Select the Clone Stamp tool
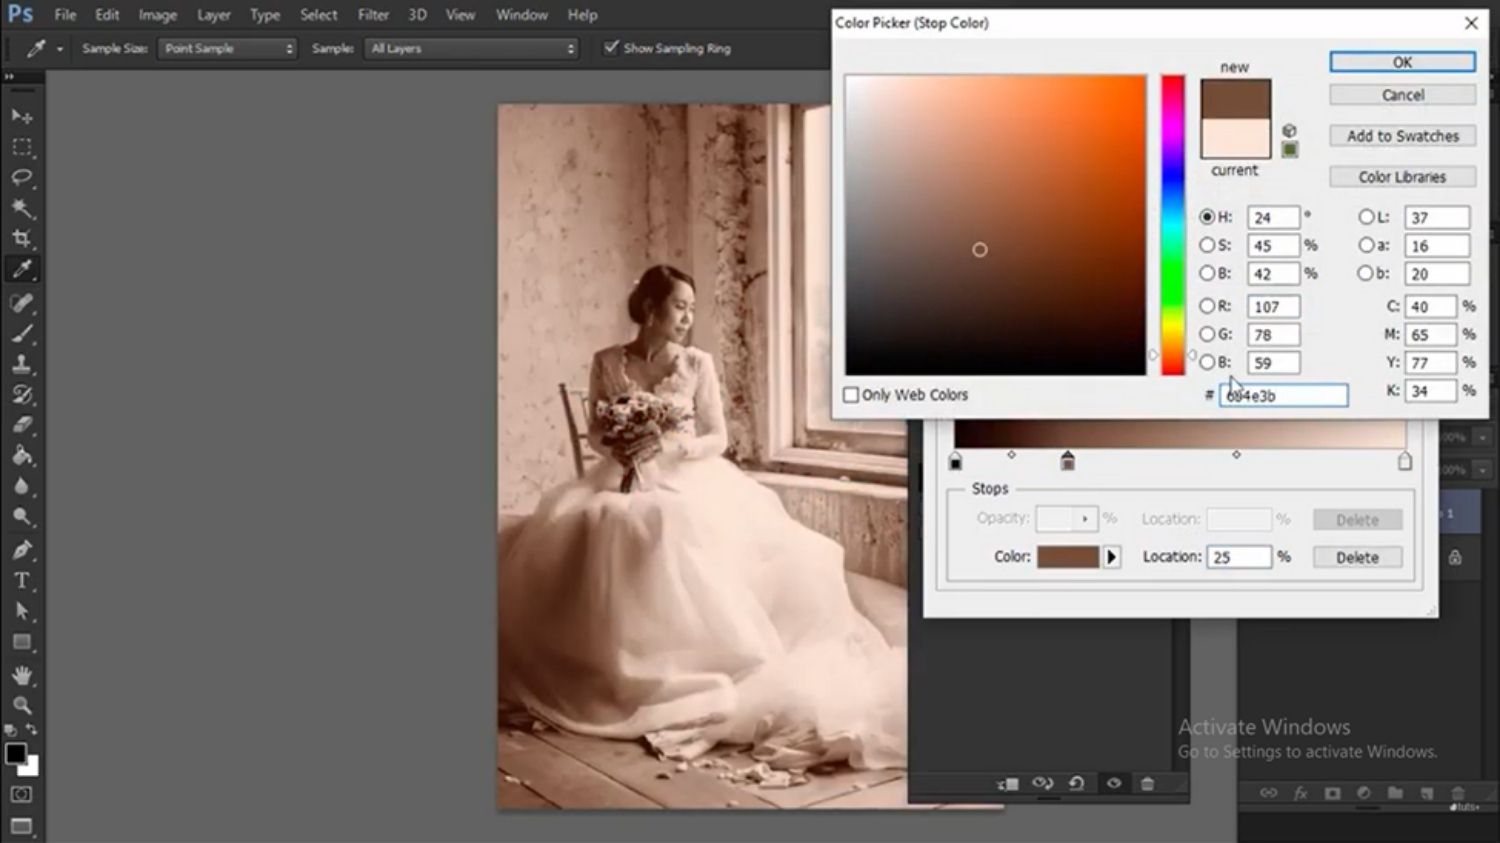Image resolution: width=1500 pixels, height=843 pixels. [22, 364]
